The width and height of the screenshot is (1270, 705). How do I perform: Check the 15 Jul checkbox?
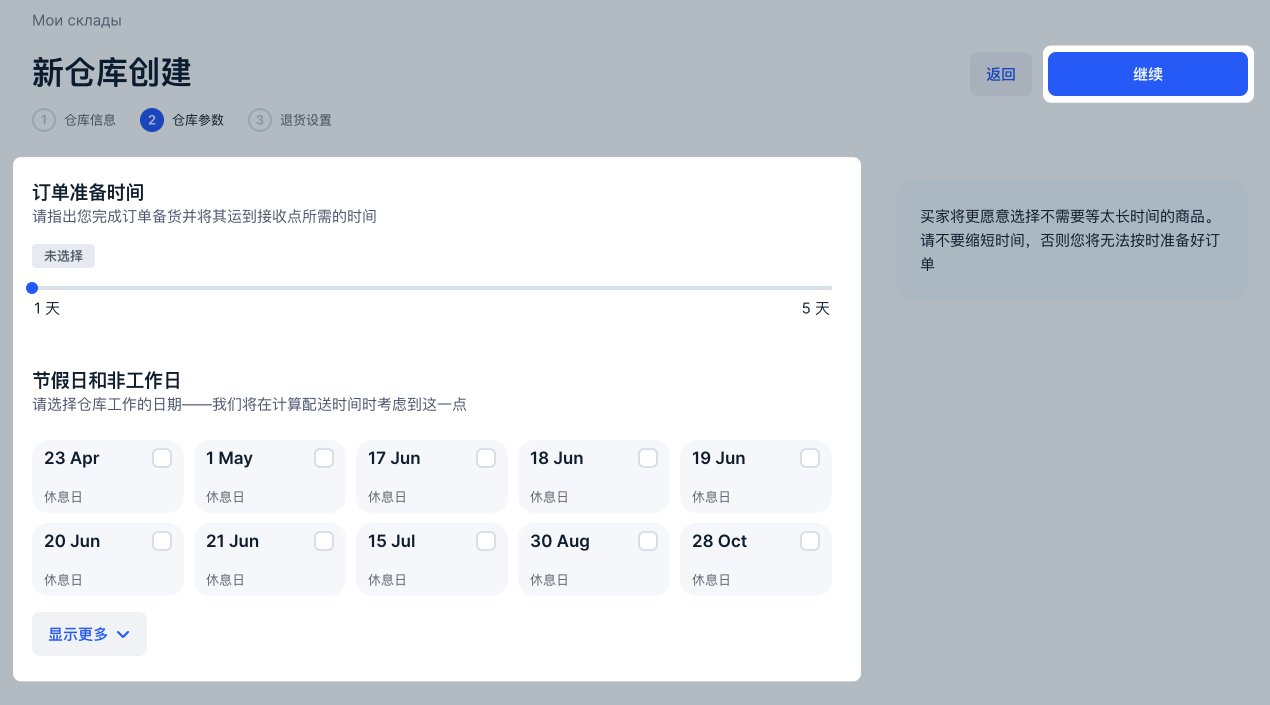click(486, 541)
